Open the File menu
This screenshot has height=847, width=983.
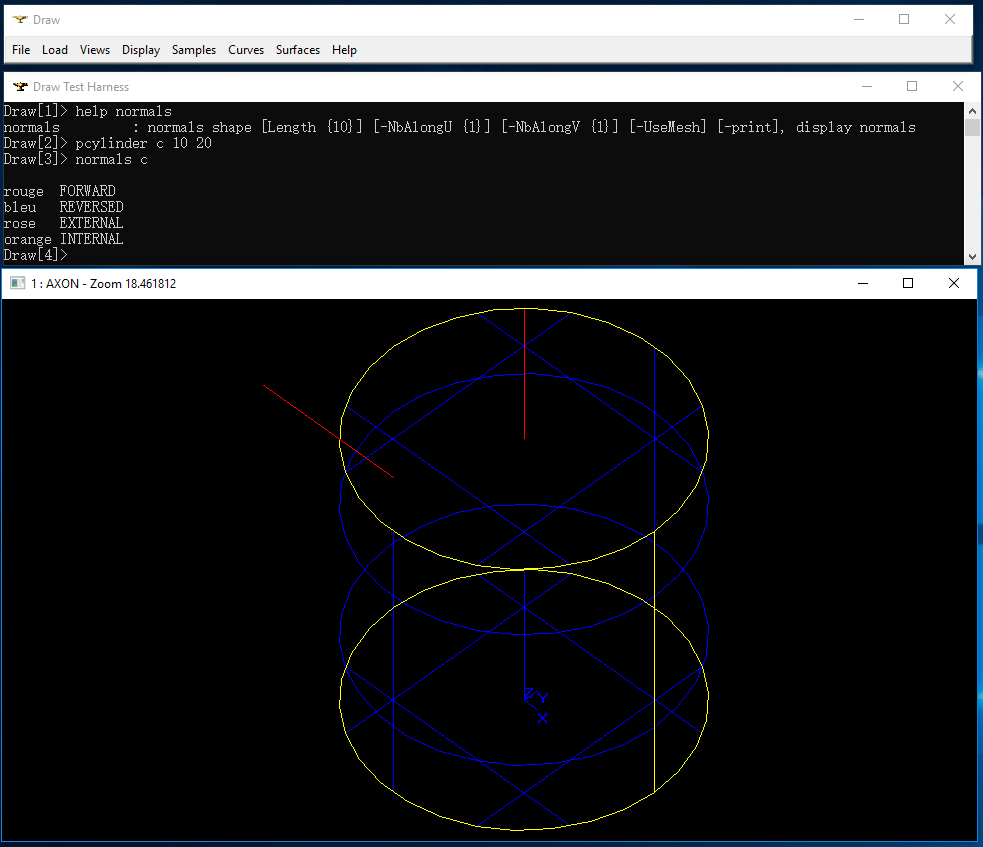pyautogui.click(x=21, y=50)
